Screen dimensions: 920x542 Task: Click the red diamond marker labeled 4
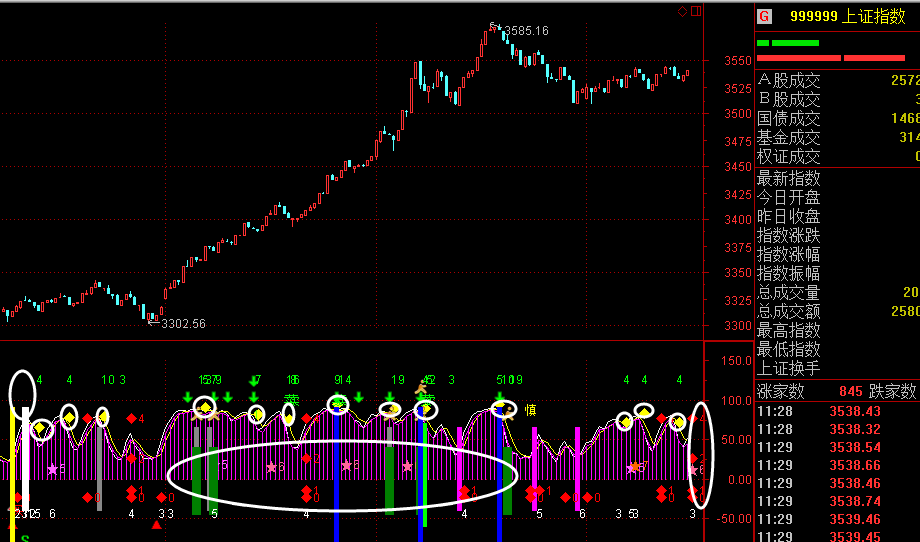click(131, 418)
